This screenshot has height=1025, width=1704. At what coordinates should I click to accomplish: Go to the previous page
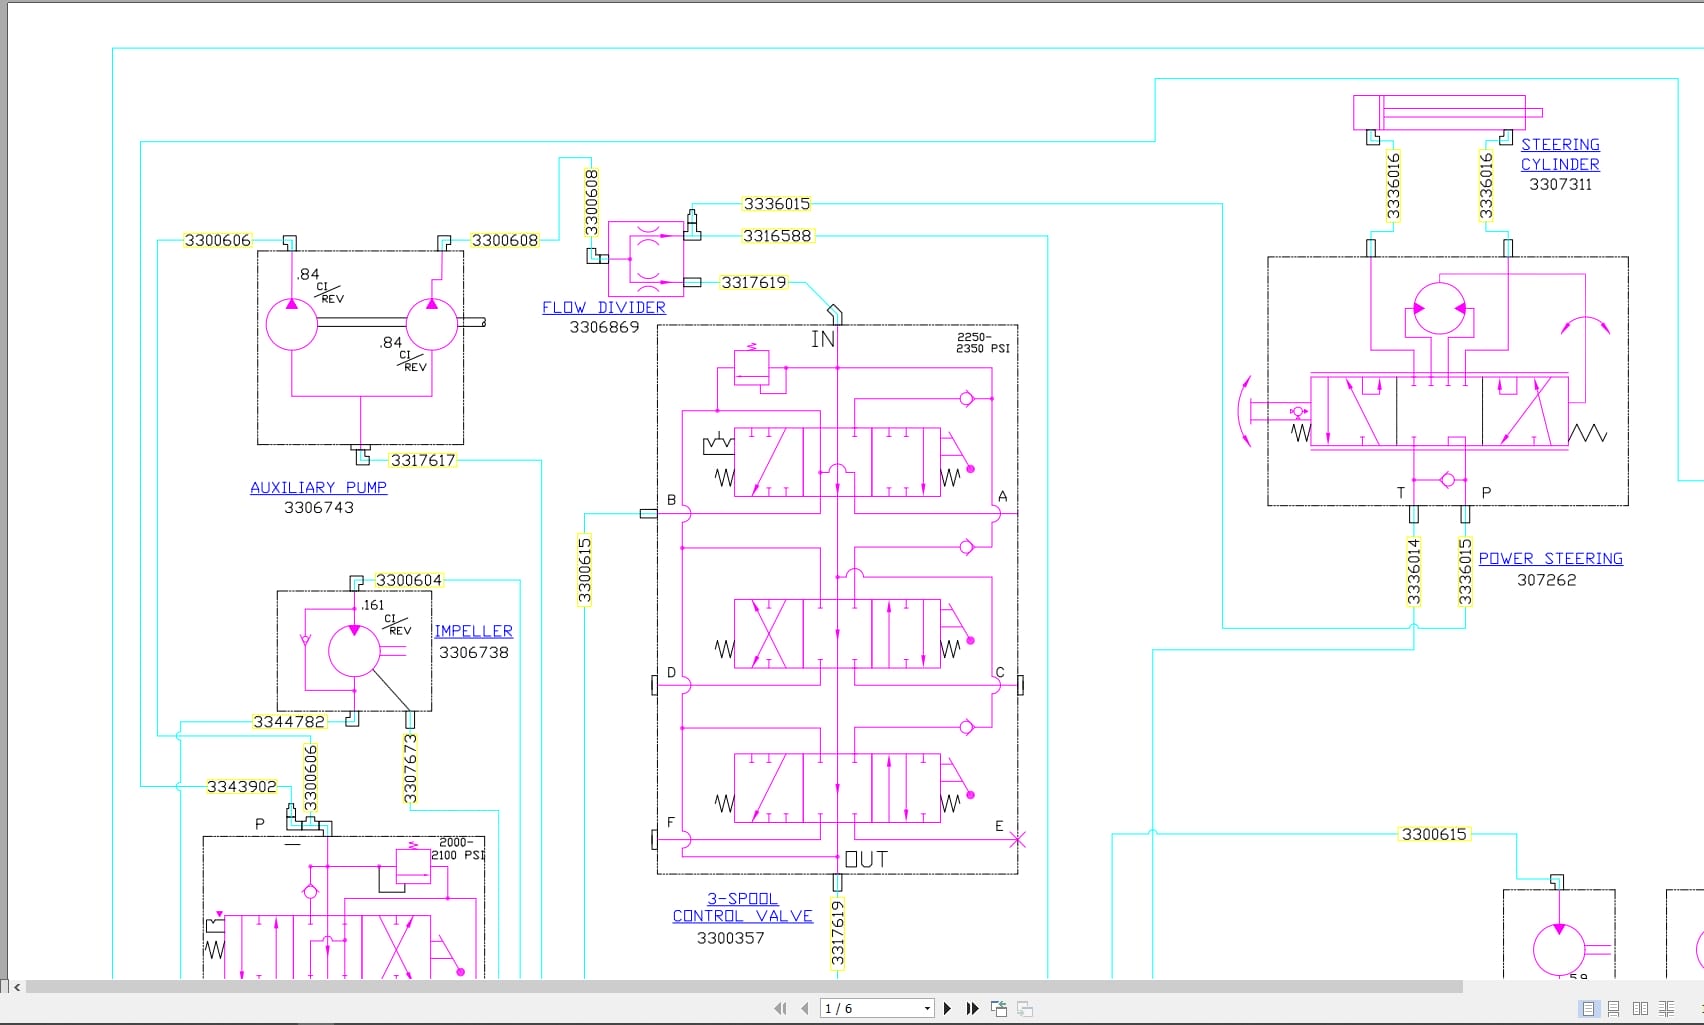[x=805, y=1008]
